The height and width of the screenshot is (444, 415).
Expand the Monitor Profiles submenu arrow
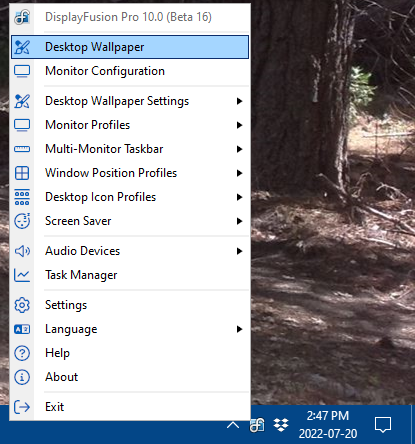pos(239,125)
